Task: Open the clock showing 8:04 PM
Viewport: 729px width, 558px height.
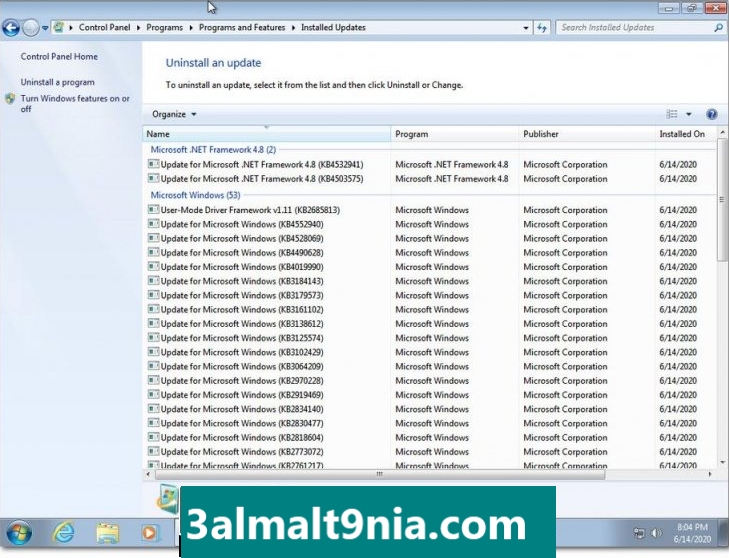Action: [692, 533]
